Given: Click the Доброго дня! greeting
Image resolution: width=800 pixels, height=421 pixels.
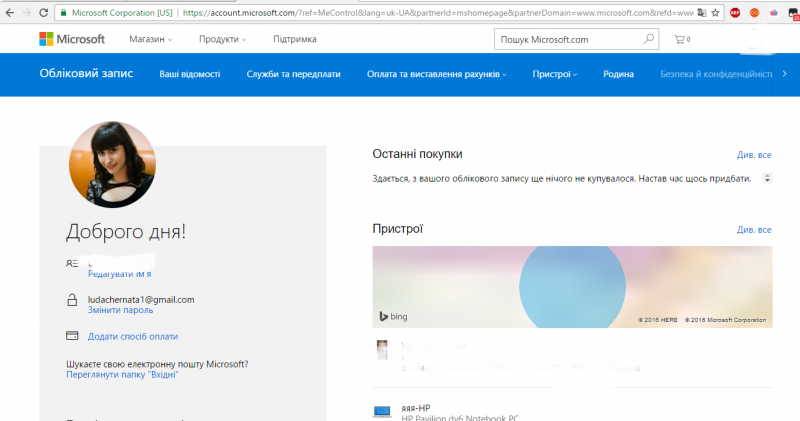Looking at the screenshot, I should click(126, 231).
